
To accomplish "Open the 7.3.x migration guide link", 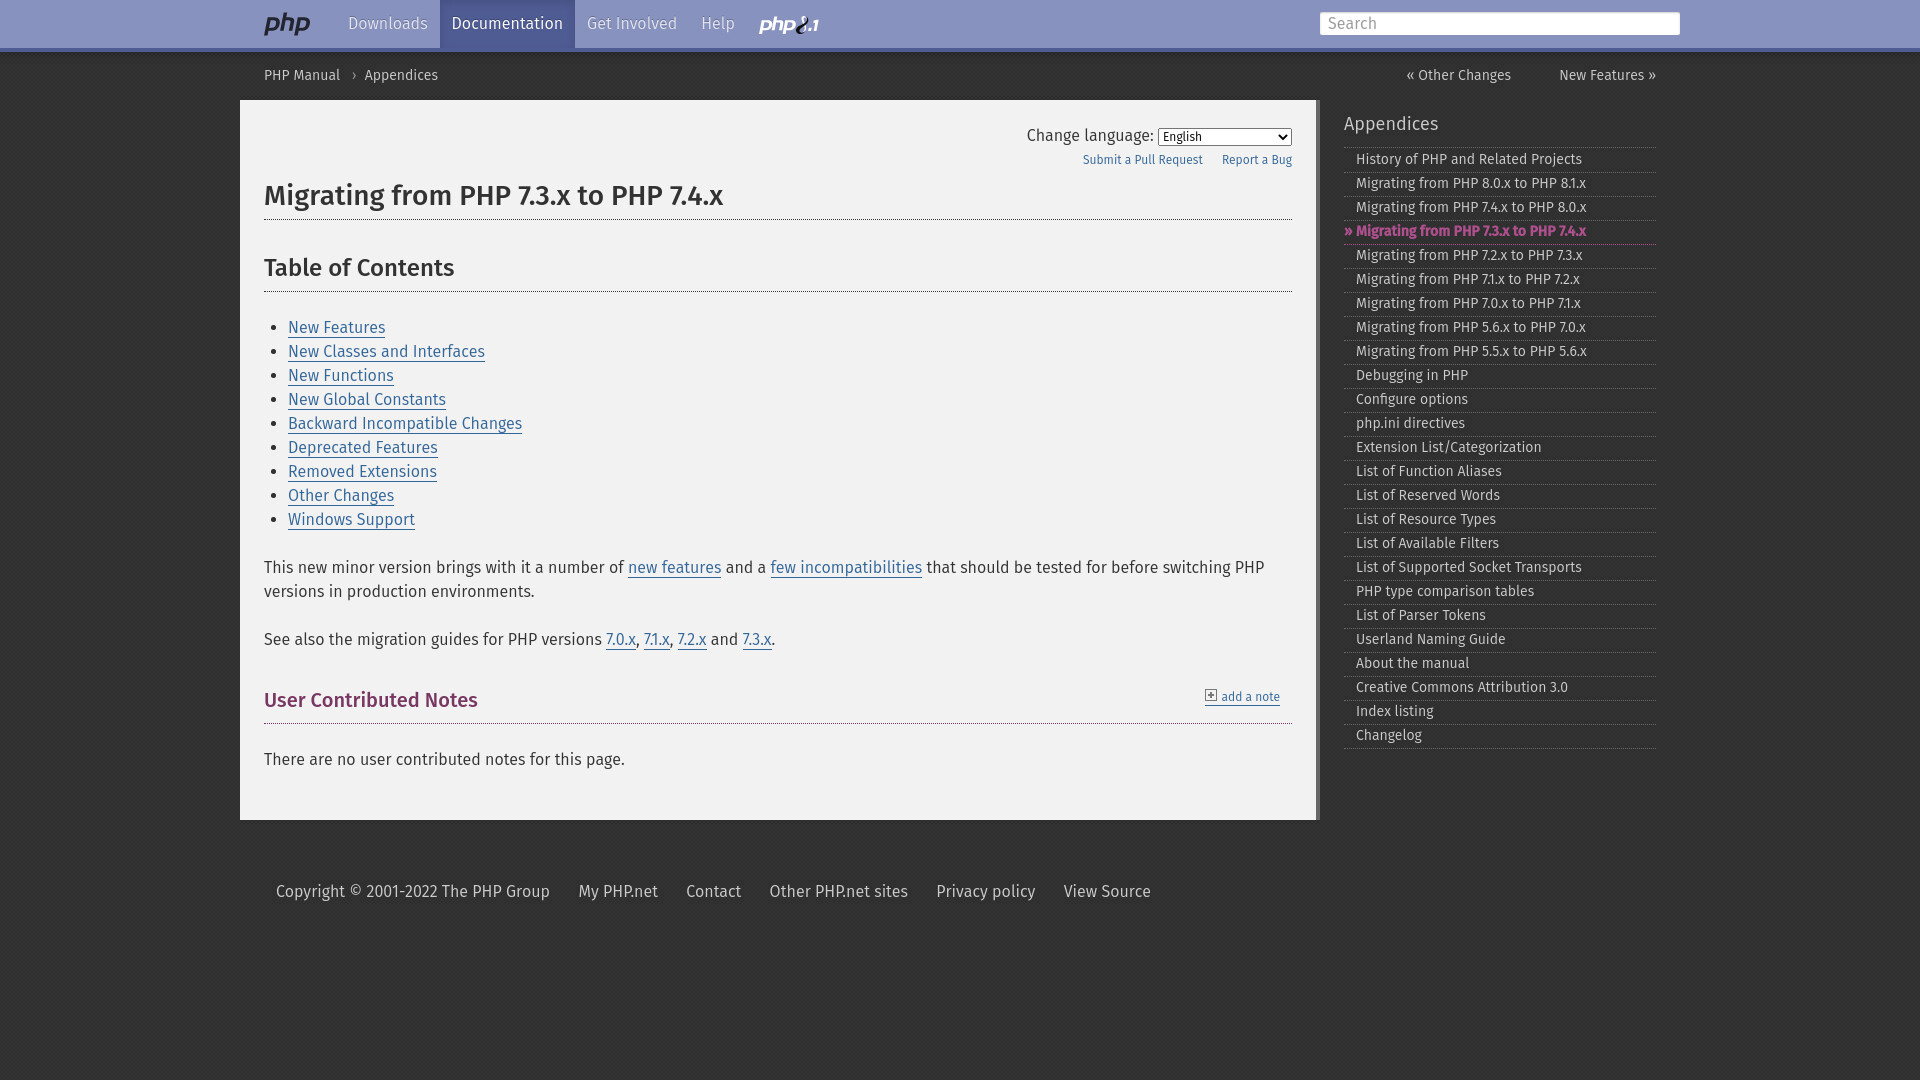I will (x=757, y=640).
